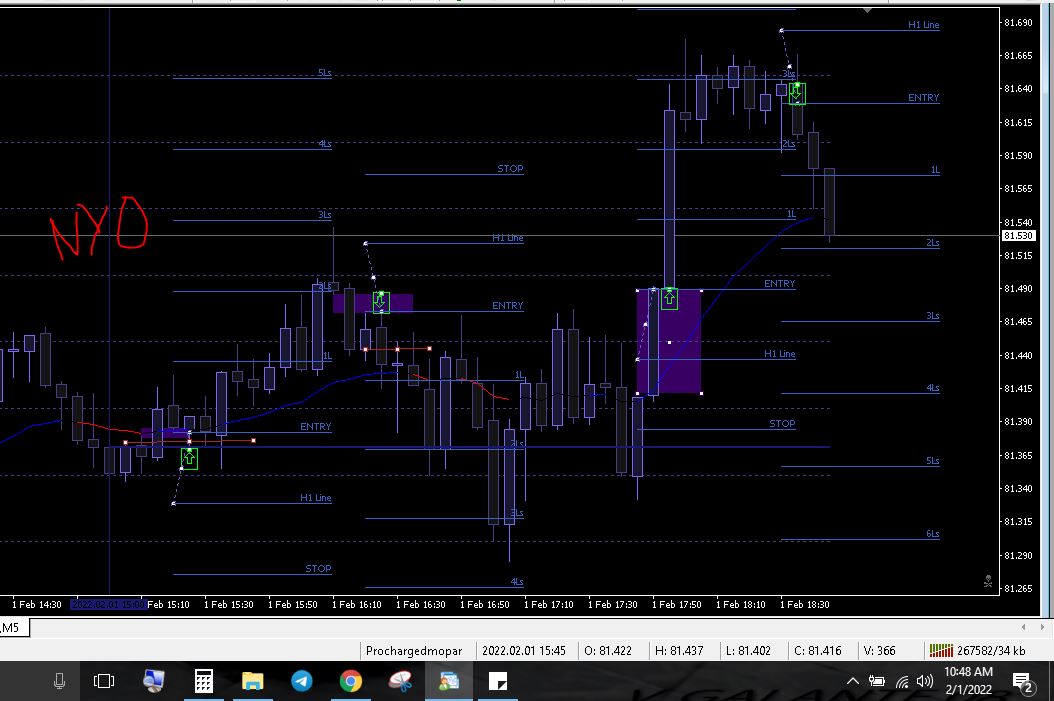Viewport: 1054px width, 701px height.
Task: Click the chart shift triangle marker
Action: click(867, 10)
